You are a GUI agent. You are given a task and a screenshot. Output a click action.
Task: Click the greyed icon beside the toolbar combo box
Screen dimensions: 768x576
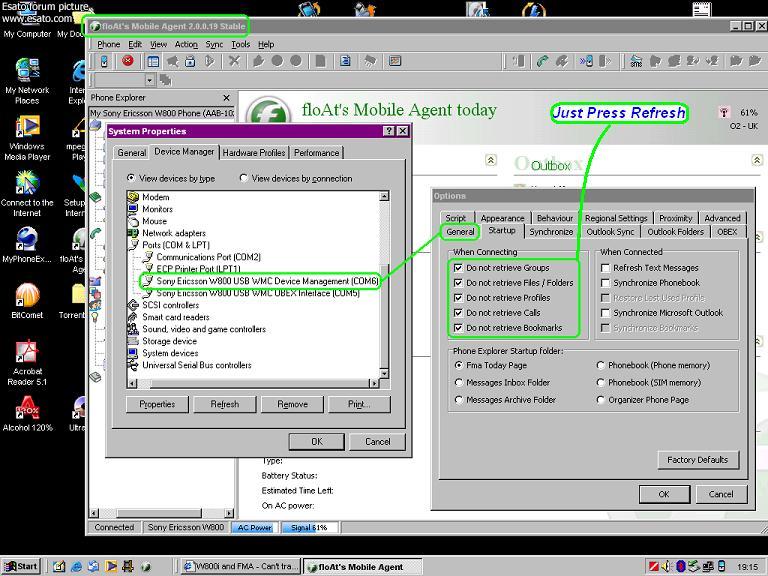point(165,79)
